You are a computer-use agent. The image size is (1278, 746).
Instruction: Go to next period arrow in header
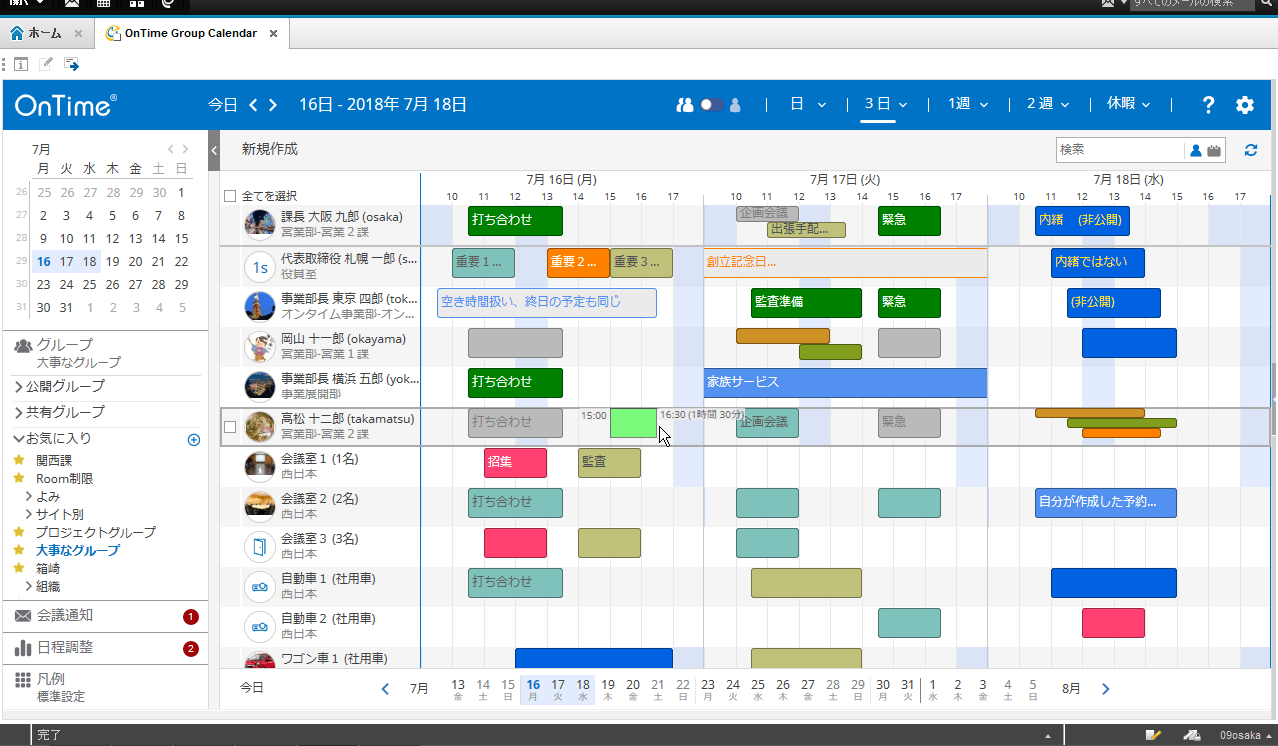(x=272, y=105)
